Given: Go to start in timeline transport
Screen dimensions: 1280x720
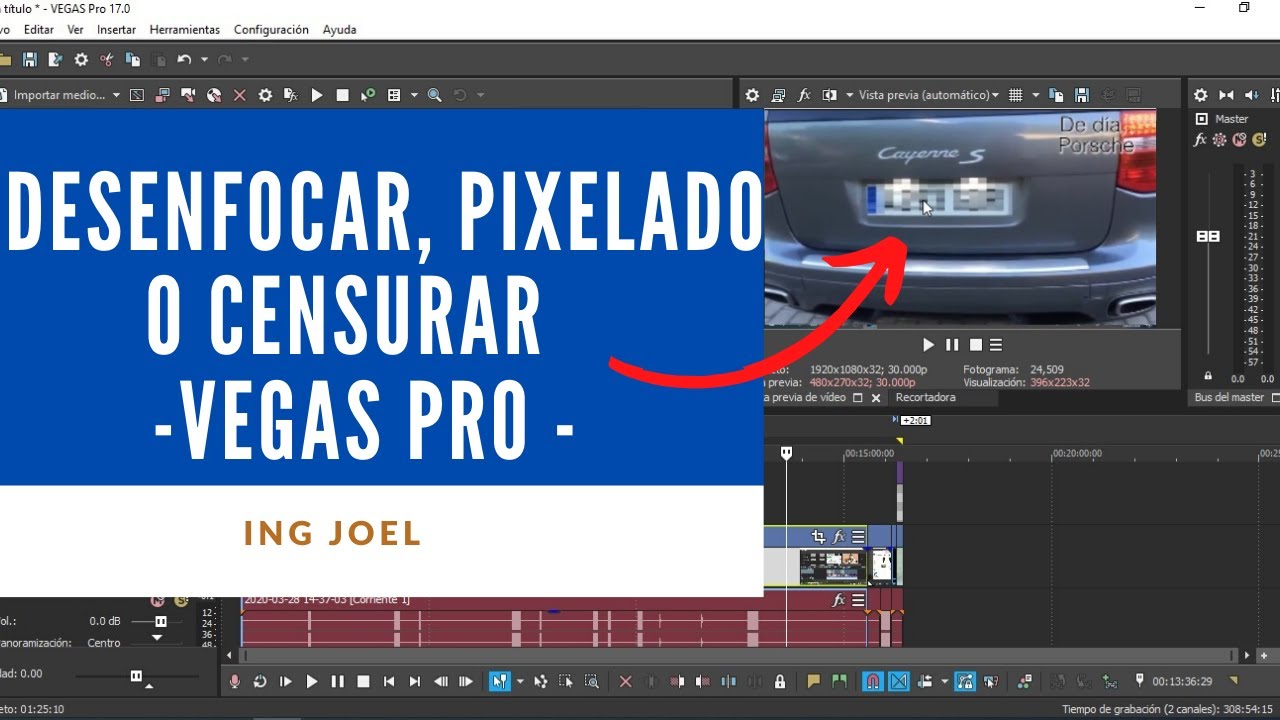Looking at the screenshot, I should pyautogui.click(x=388, y=681).
